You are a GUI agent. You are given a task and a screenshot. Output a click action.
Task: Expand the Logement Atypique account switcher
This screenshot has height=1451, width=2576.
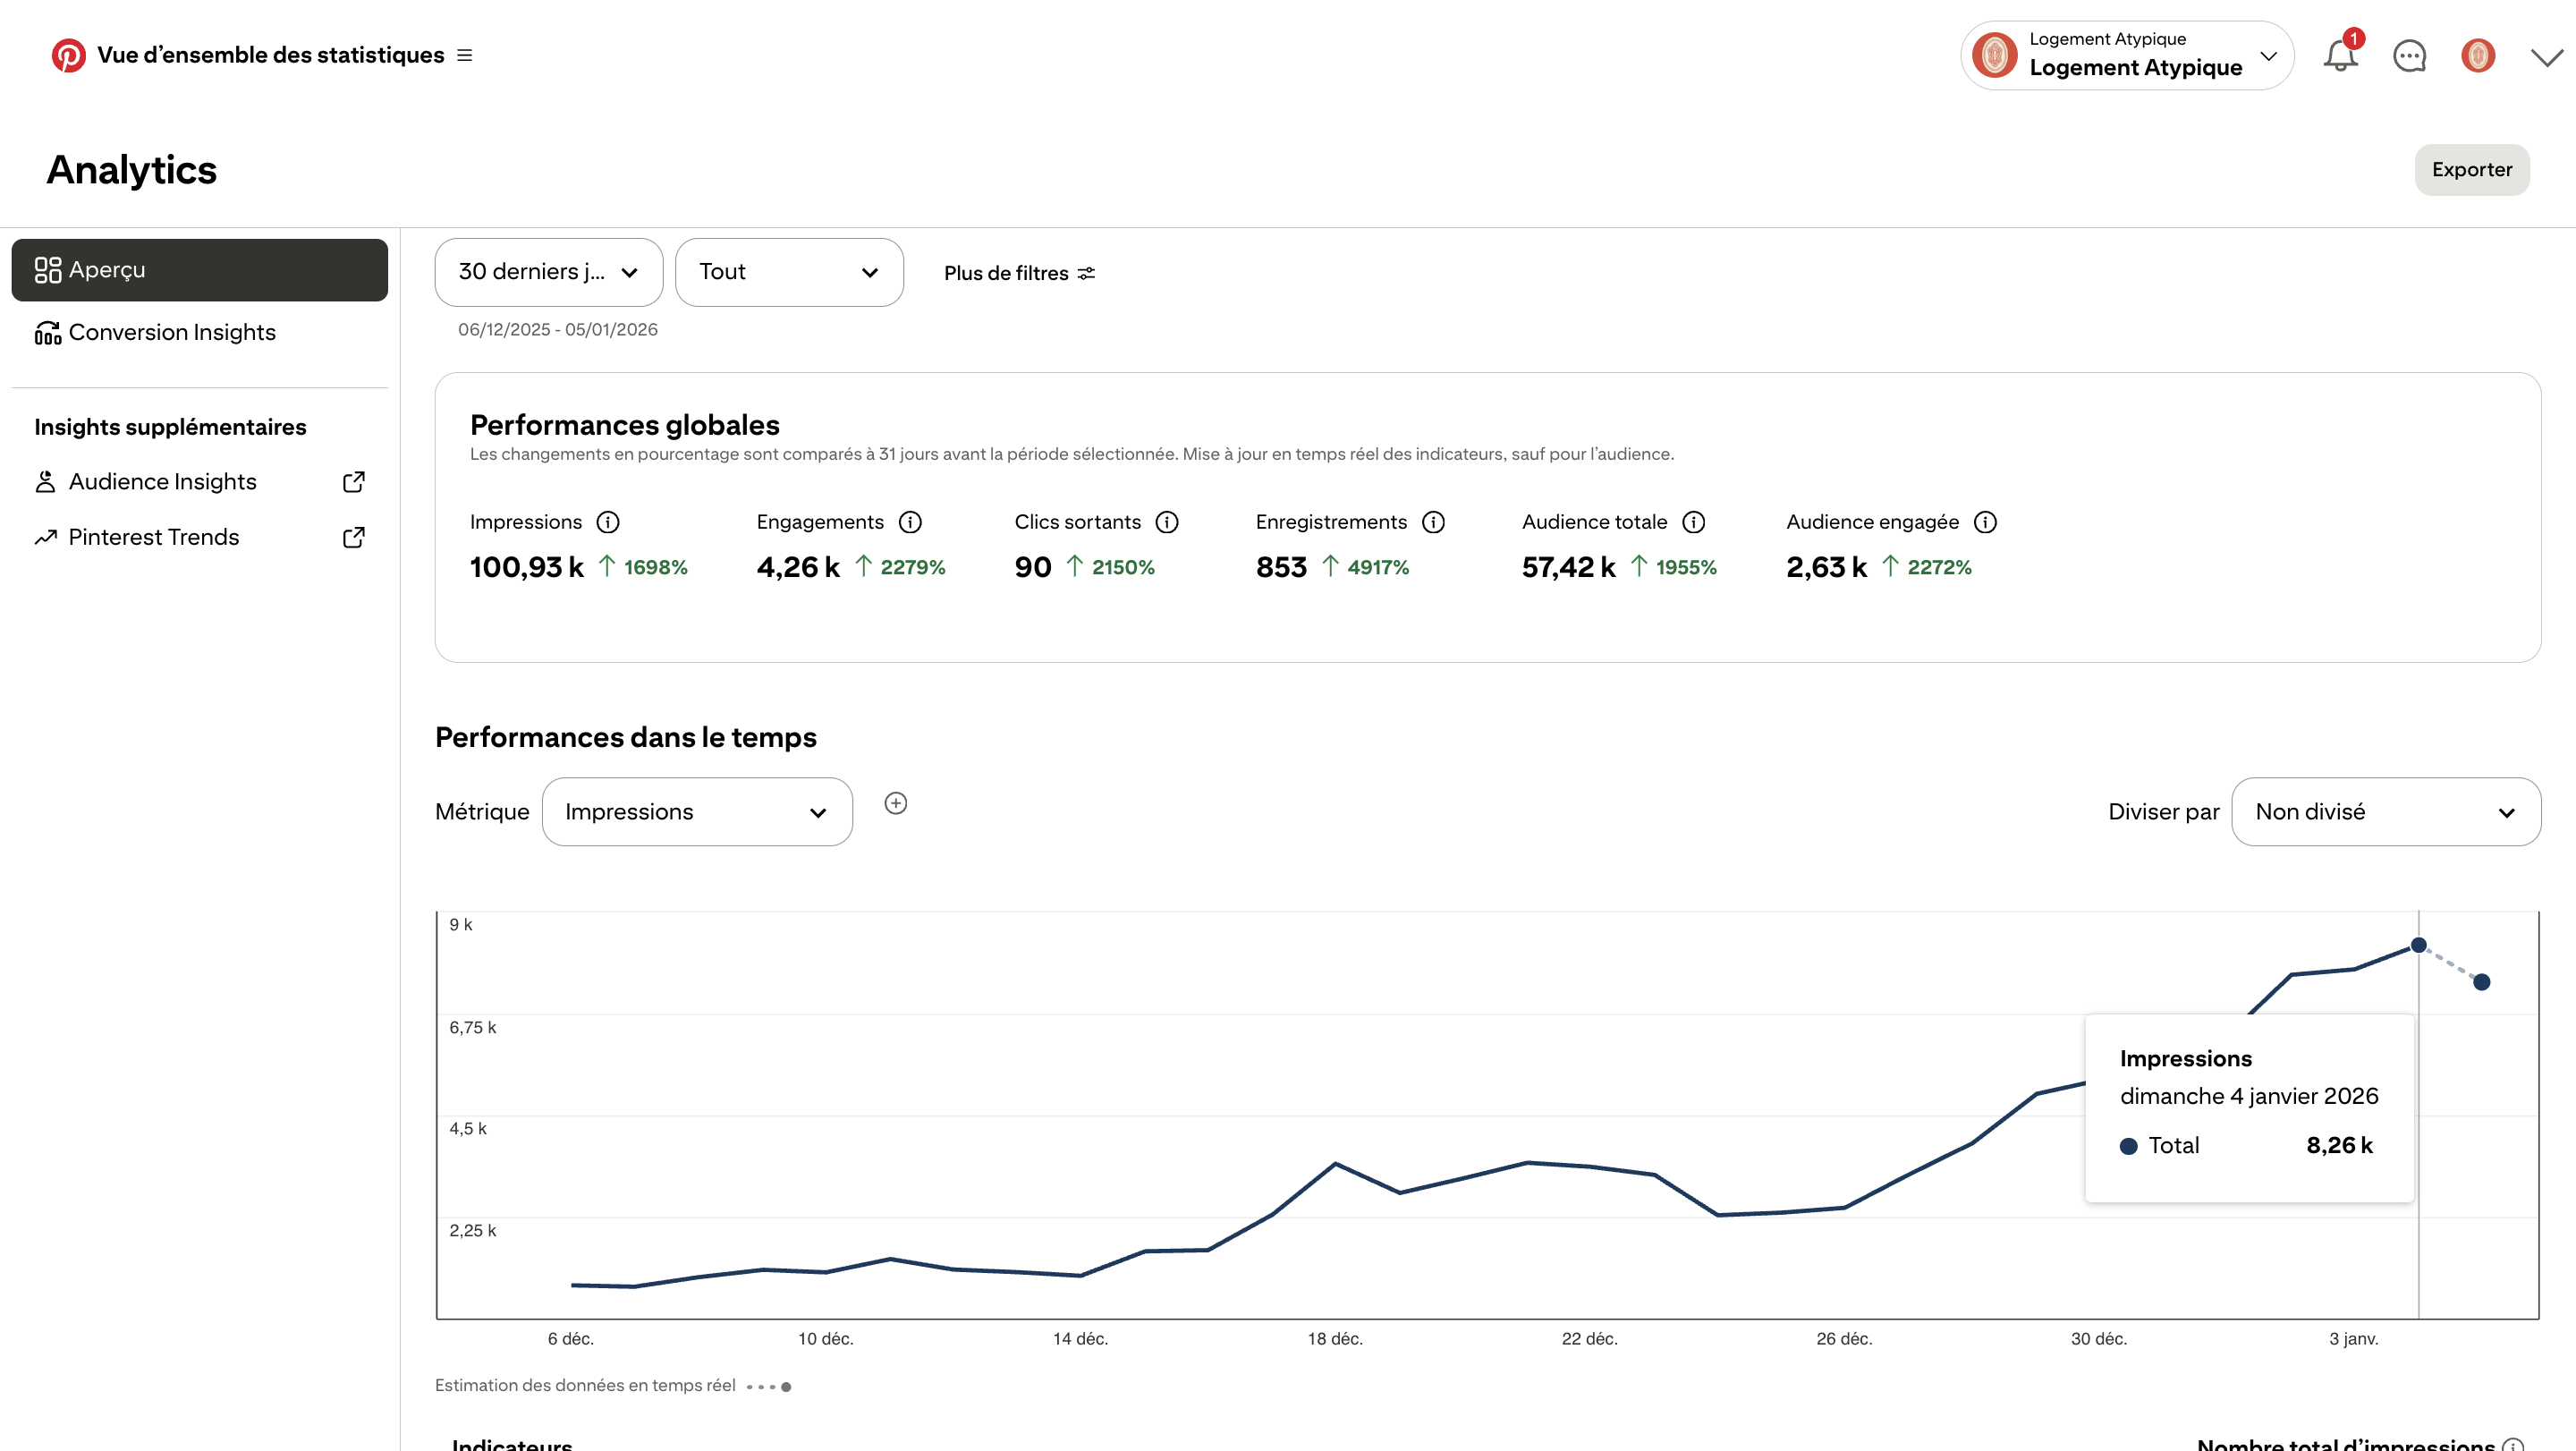(x=2127, y=55)
